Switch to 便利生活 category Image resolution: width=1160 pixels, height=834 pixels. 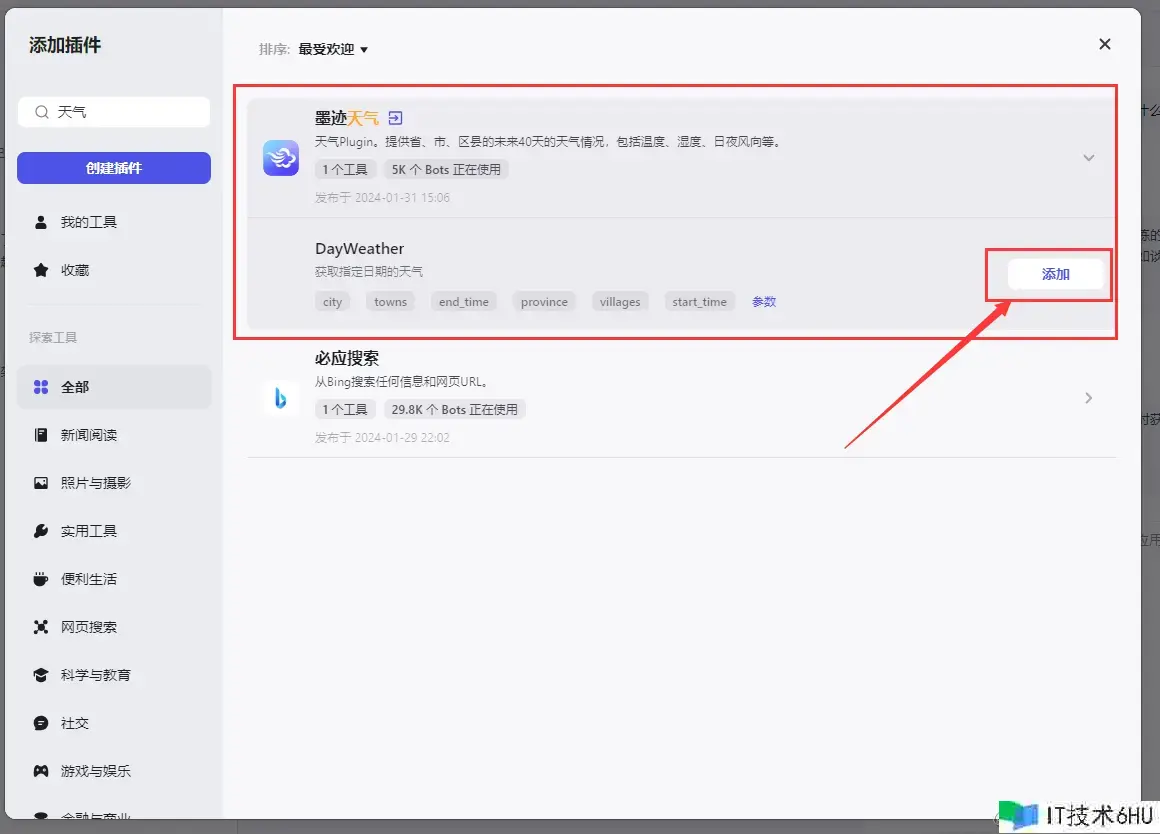point(88,579)
